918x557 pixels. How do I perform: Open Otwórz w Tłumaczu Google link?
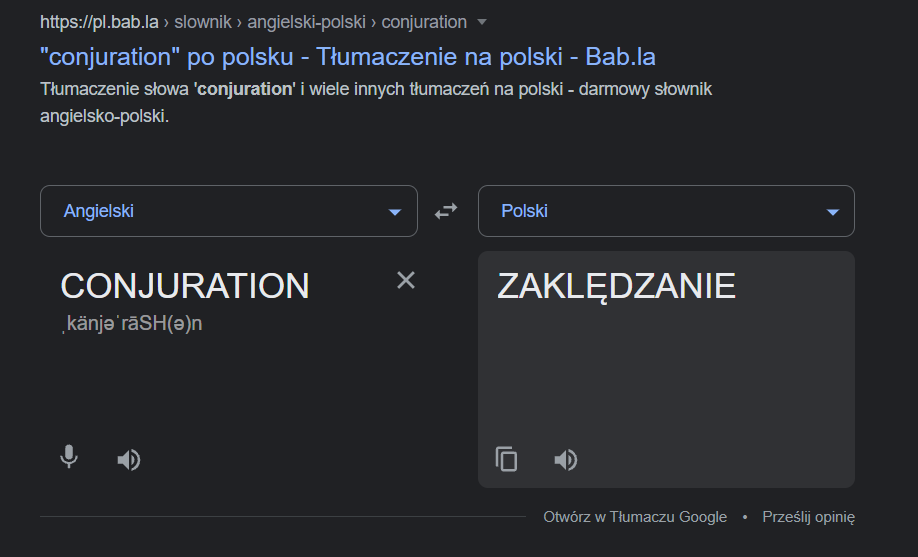(x=635, y=517)
